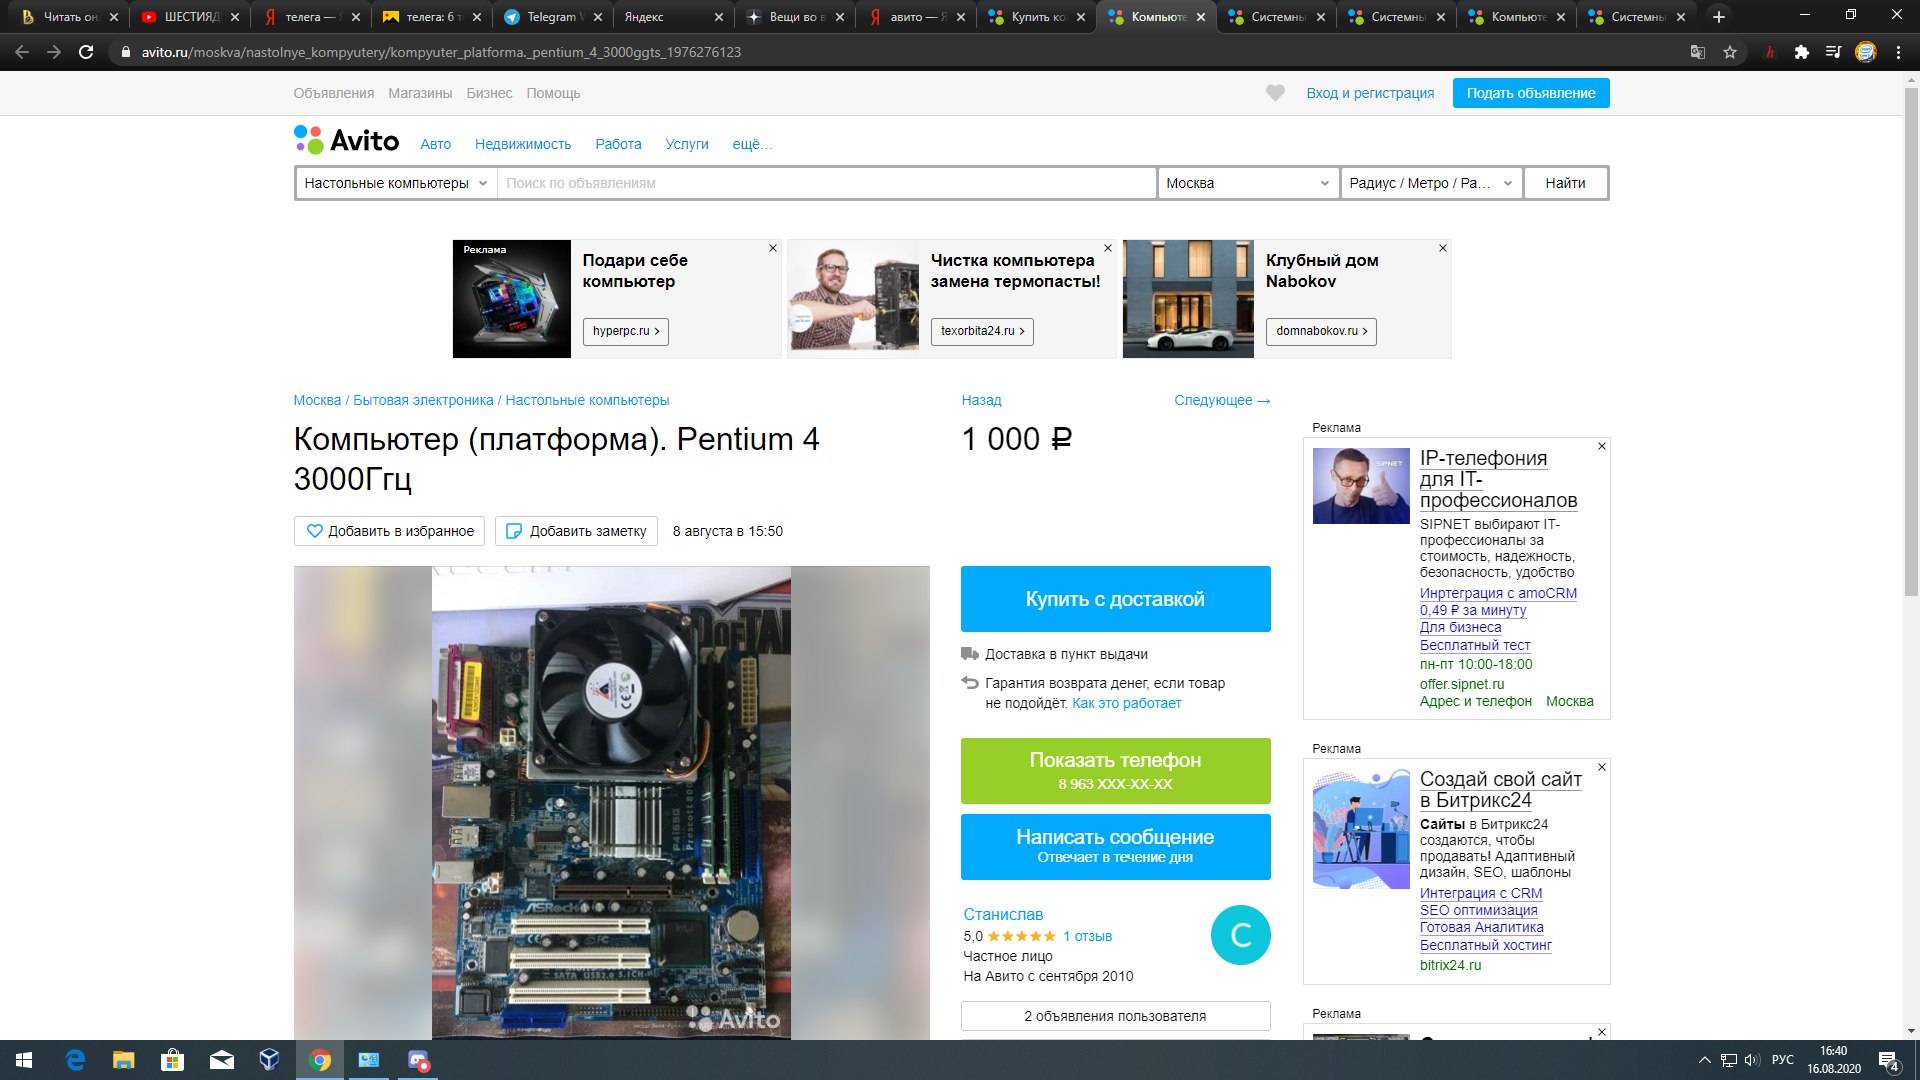Open the hyperpc.ru ad link
Screen dimensions: 1920x1080
pyautogui.click(x=626, y=331)
